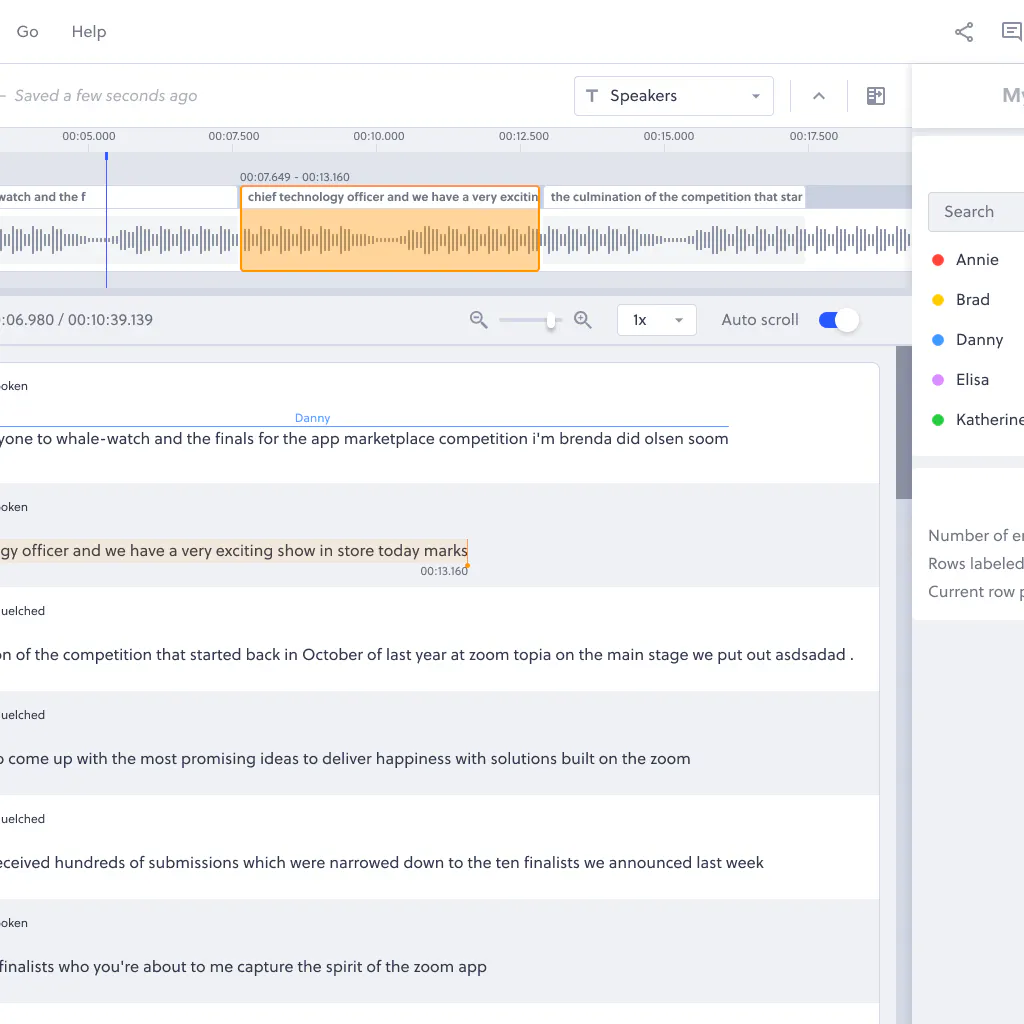This screenshot has height=1024, width=1024.
Task: Open the comments icon at top right
Action: 1011,32
